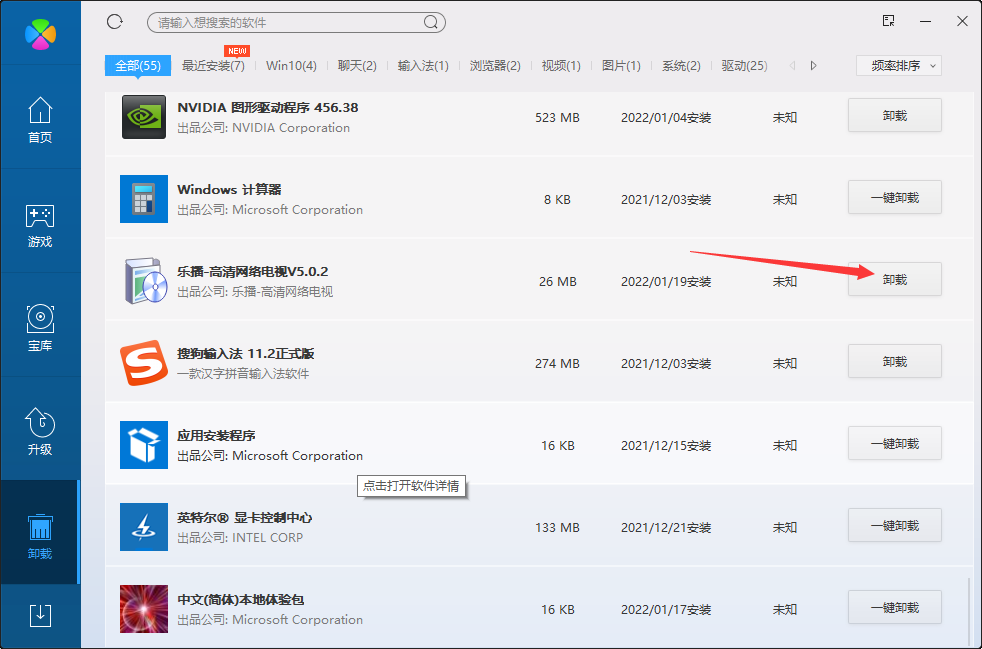Screen dimensions: 982x649
Task: Click the 搜狗输入法 Sogou icon
Action: pos(144,363)
